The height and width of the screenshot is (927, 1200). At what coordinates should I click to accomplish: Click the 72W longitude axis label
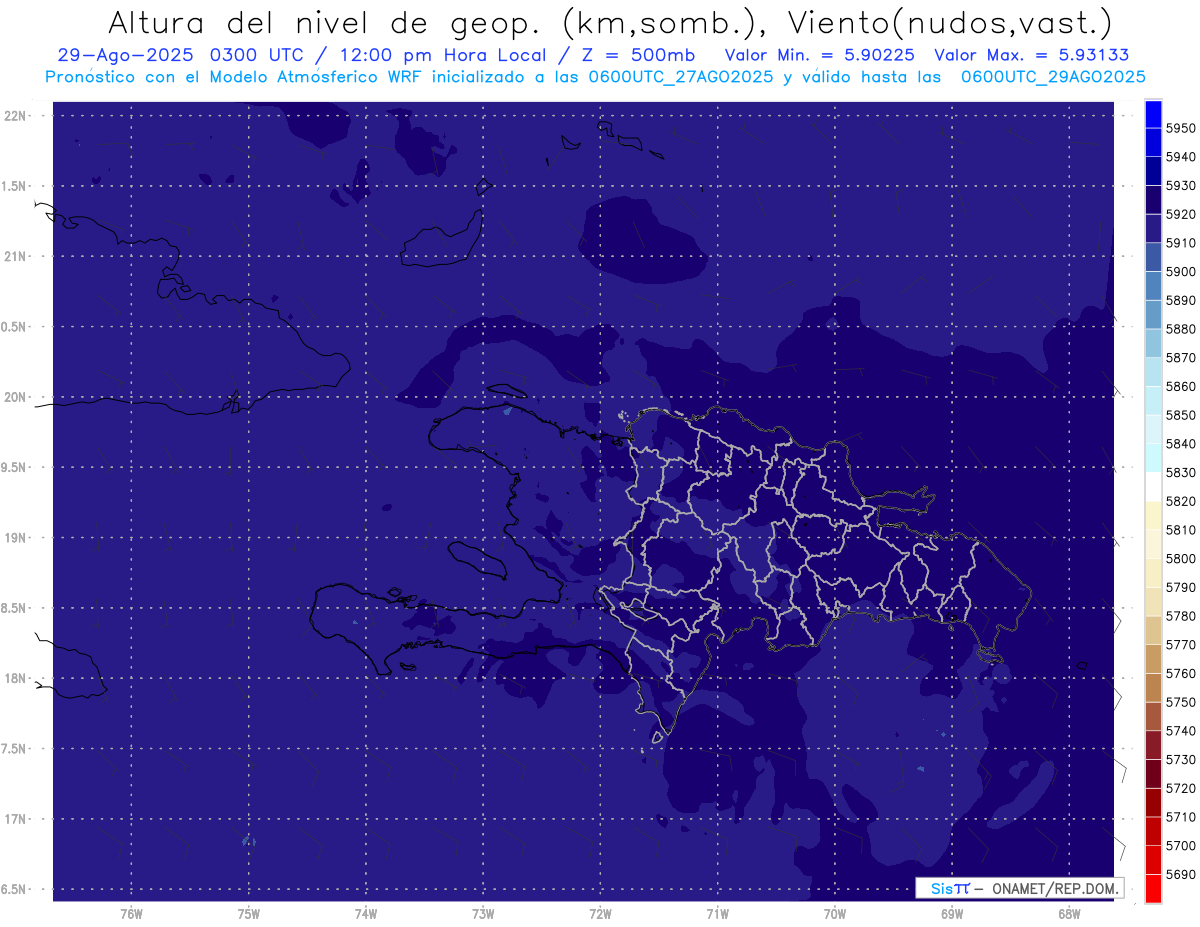pos(600,914)
